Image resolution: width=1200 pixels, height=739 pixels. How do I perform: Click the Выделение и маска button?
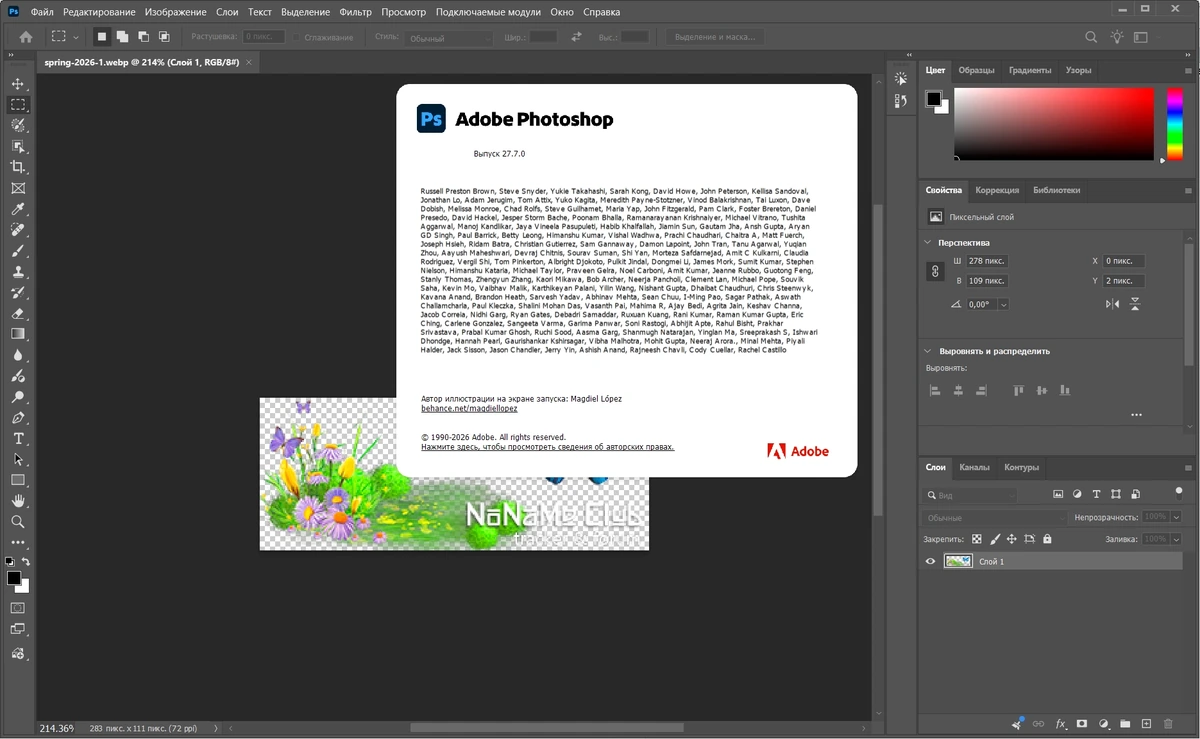click(715, 37)
